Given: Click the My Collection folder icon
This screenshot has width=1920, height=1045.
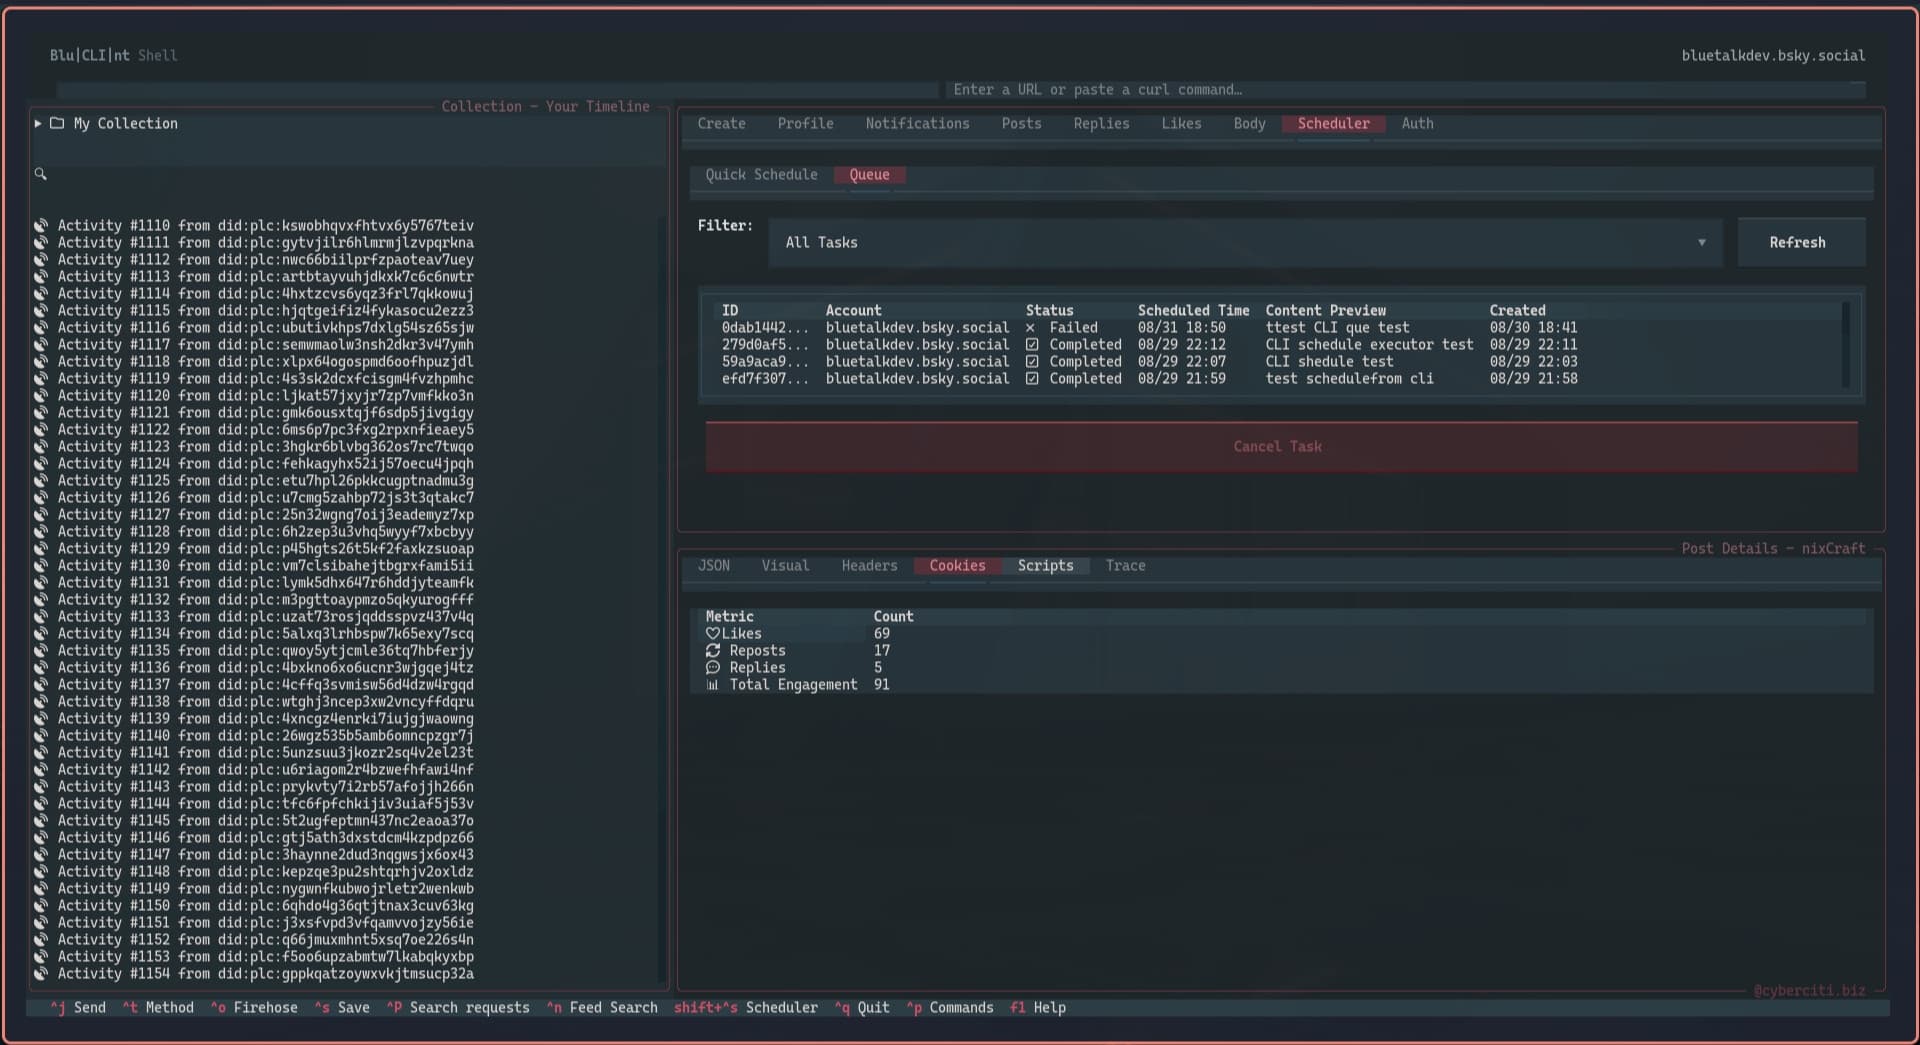Looking at the screenshot, I should coord(58,124).
